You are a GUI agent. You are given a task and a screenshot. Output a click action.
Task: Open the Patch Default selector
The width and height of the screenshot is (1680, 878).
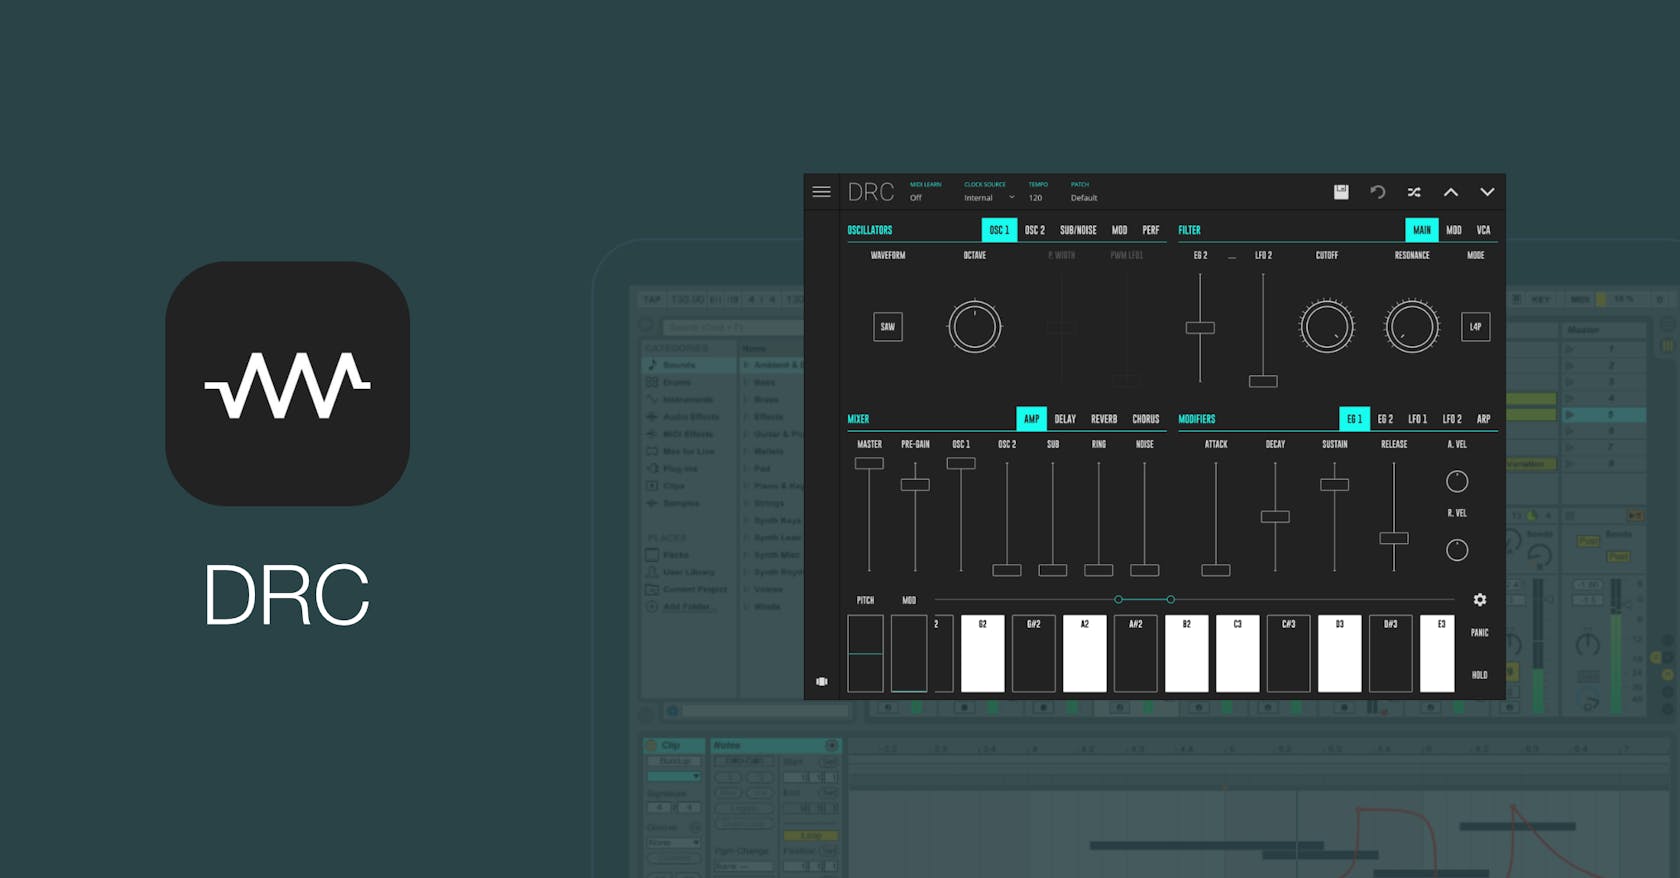[x=1084, y=198]
